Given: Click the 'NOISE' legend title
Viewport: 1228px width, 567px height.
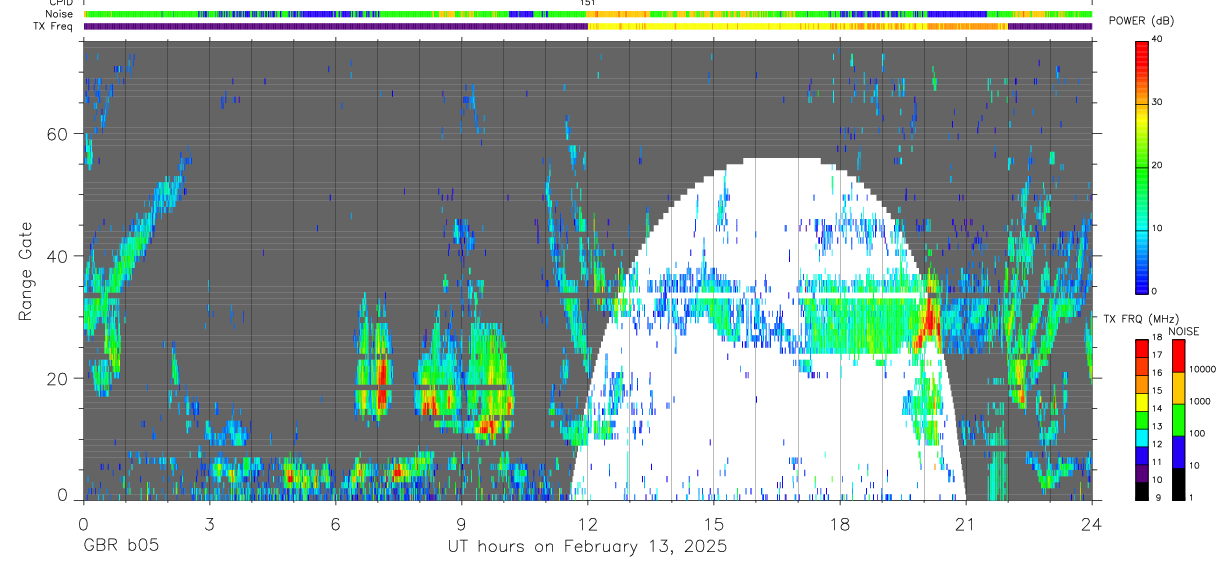Looking at the screenshot, I should tap(1183, 331).
